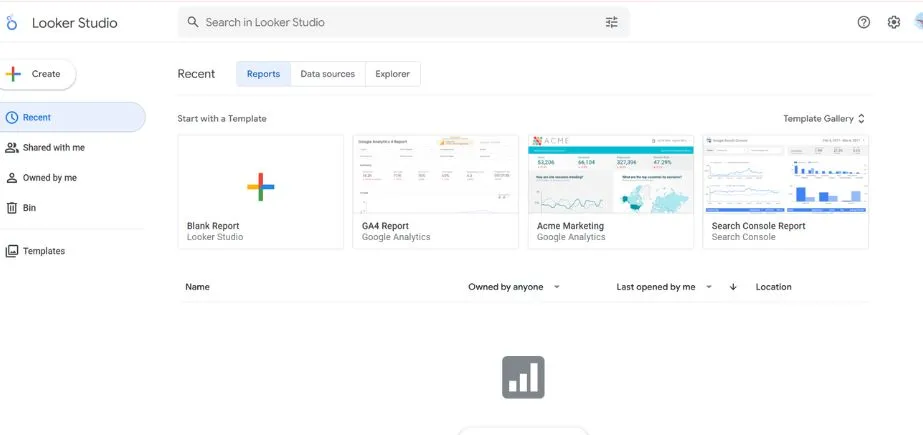Click the Looker Studio title text
923x435 pixels.
[x=75, y=23]
